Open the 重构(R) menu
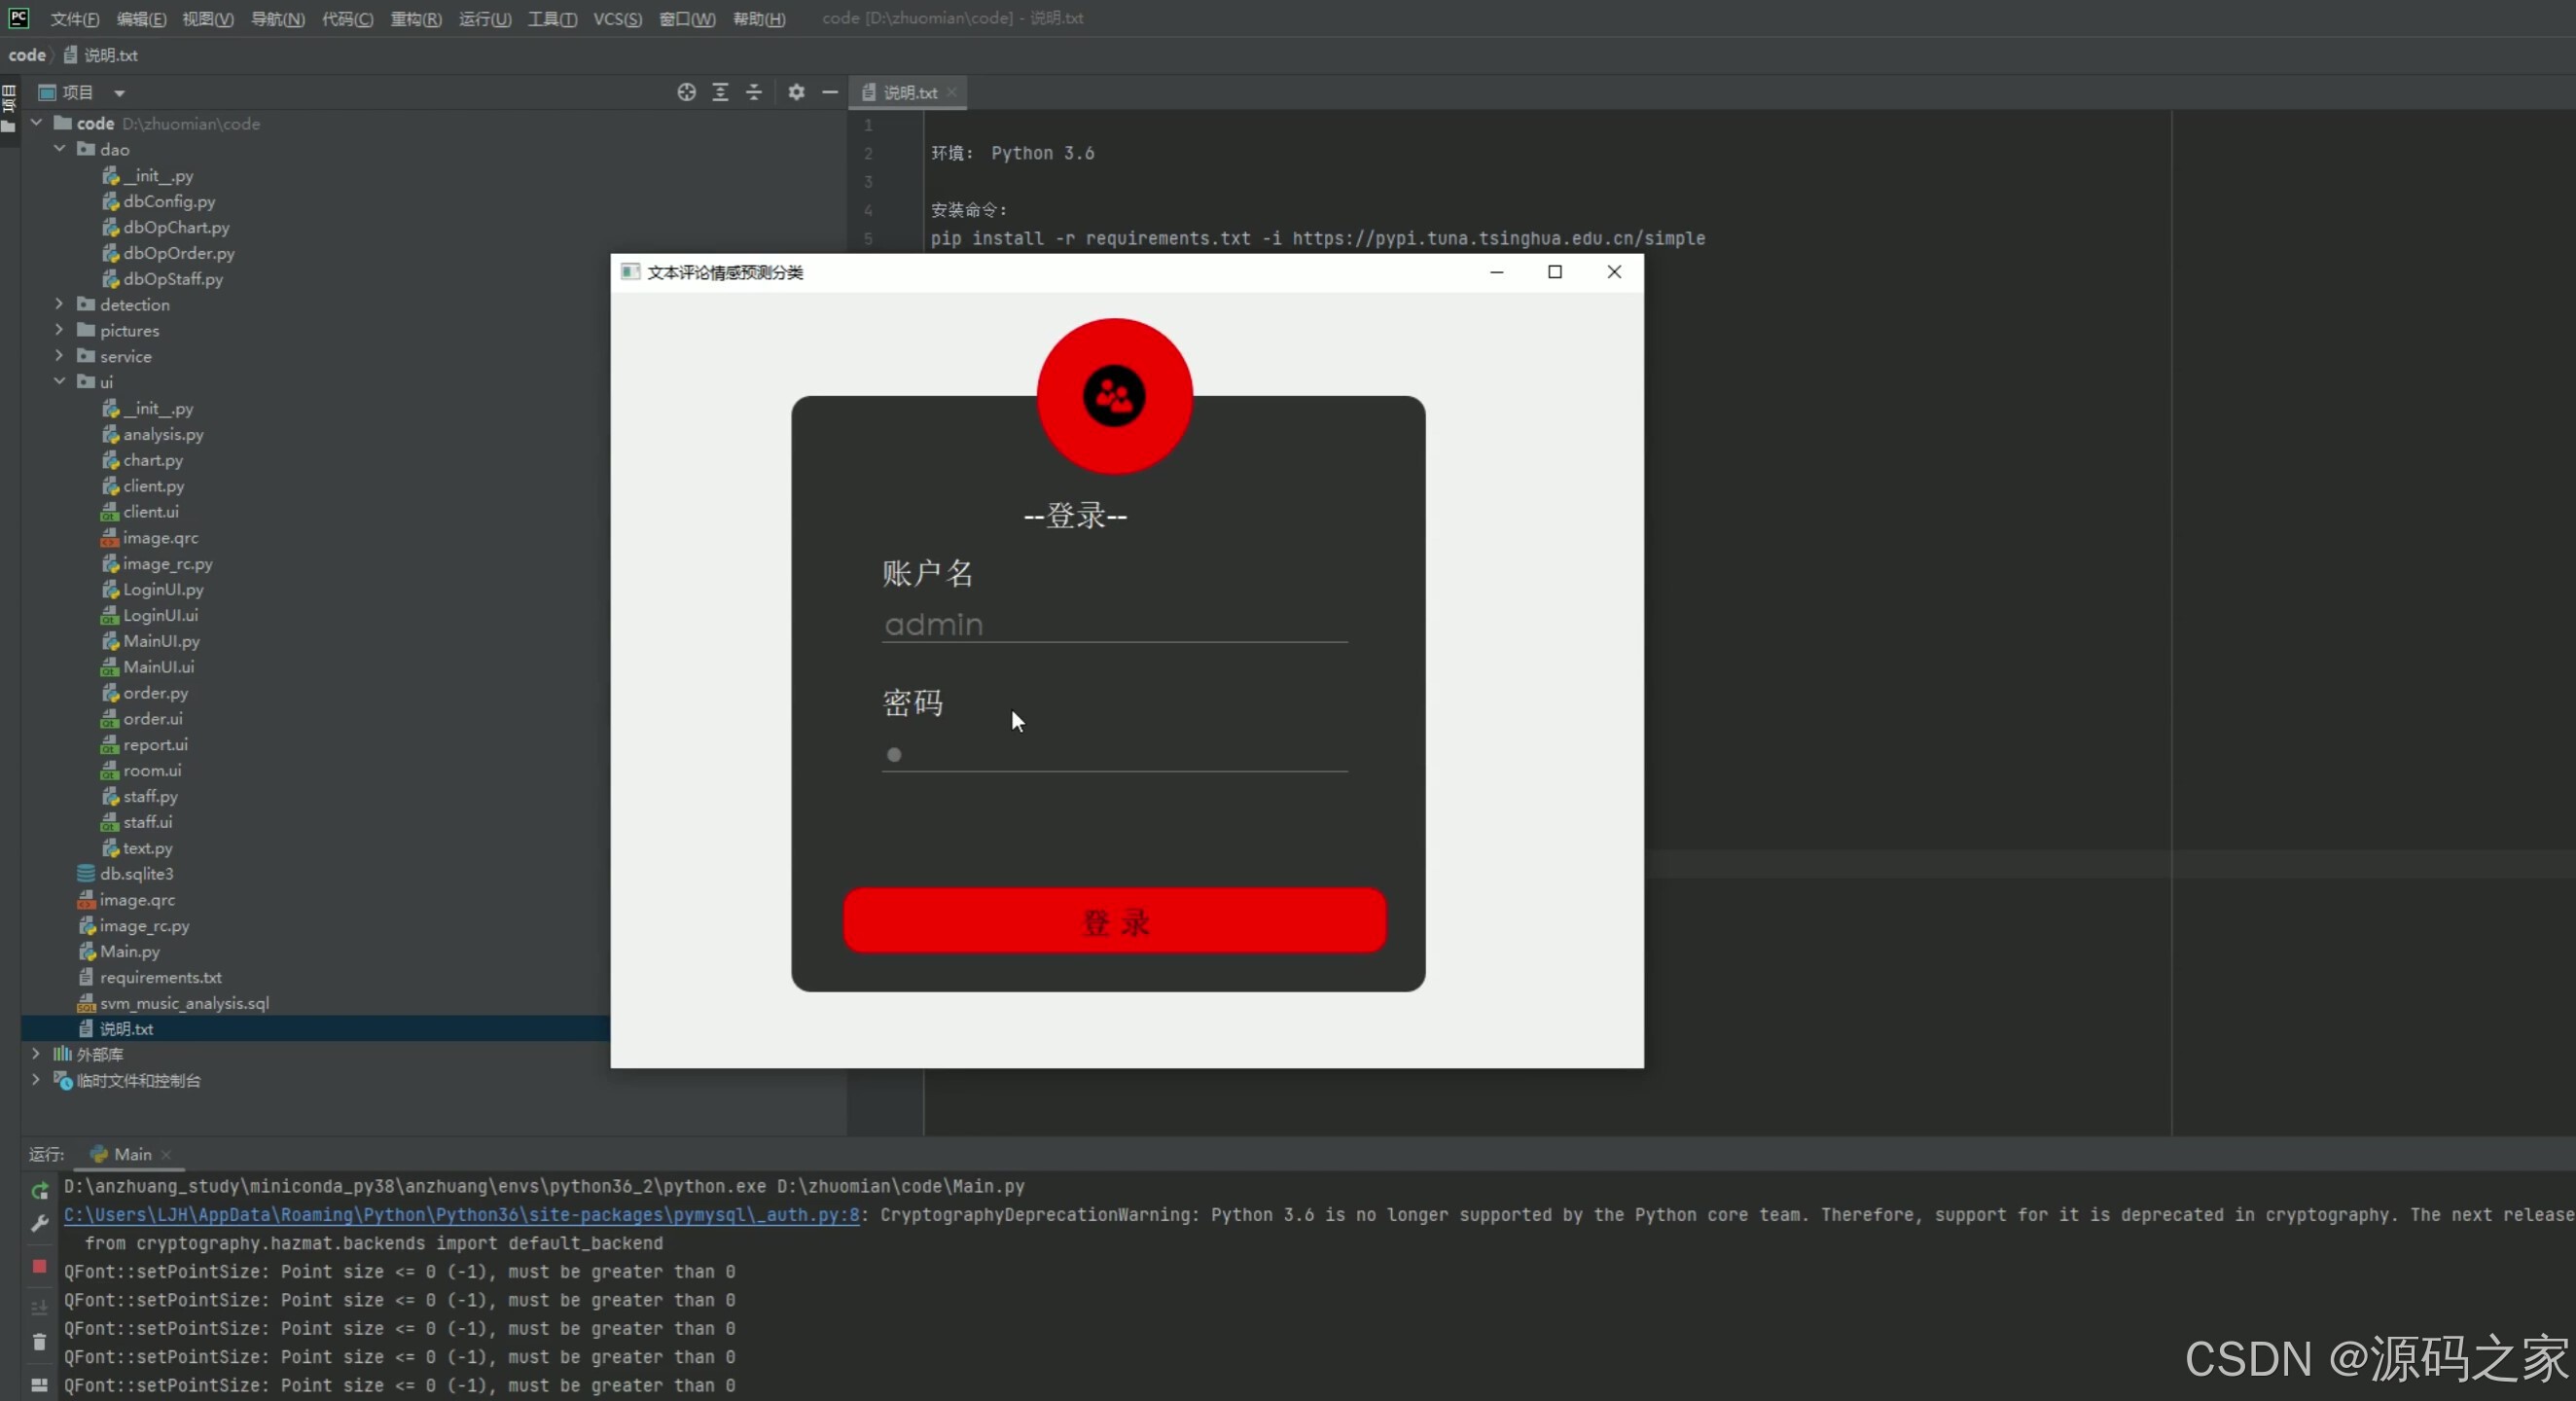 [416, 18]
